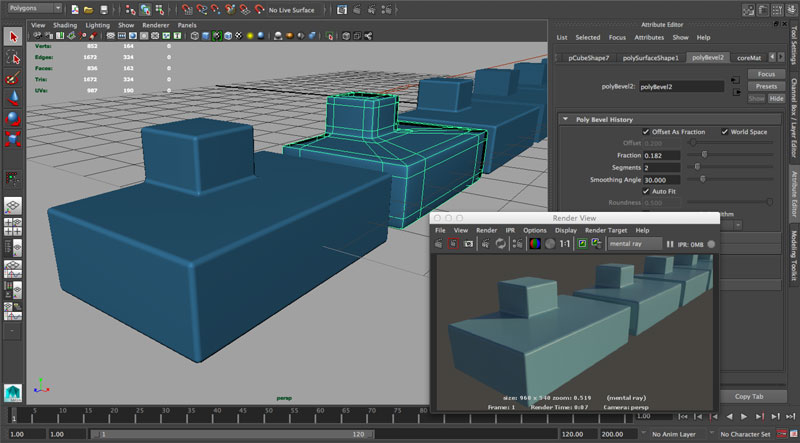
Task: Open viewport Shading menu
Action: 65,25
